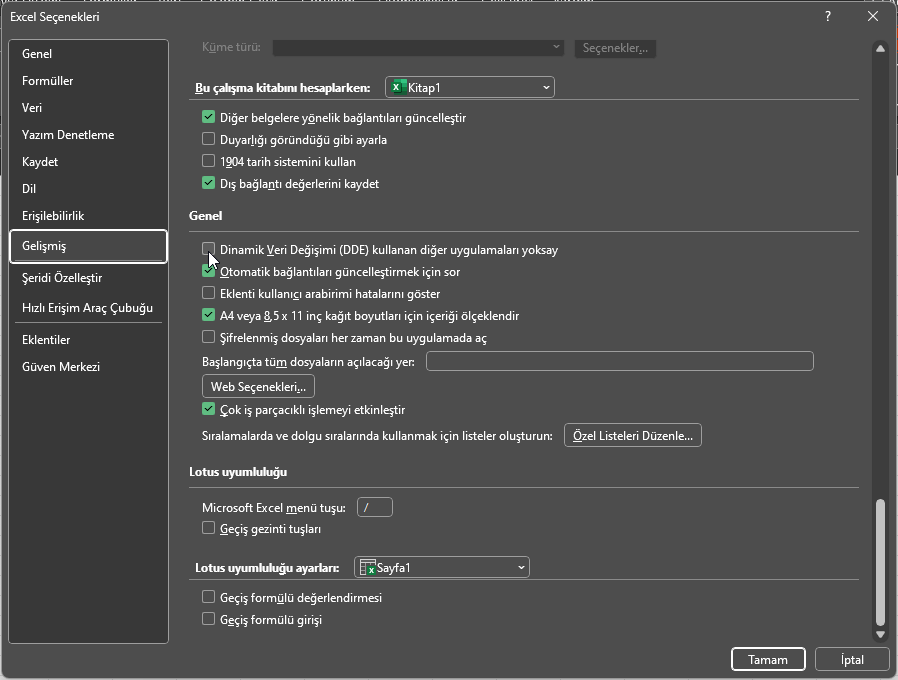This screenshot has height=680, width=898.
Task: Enable Şifrelenmiş dosyaları her zaman bu uygulamada aç
Action: (x=209, y=338)
